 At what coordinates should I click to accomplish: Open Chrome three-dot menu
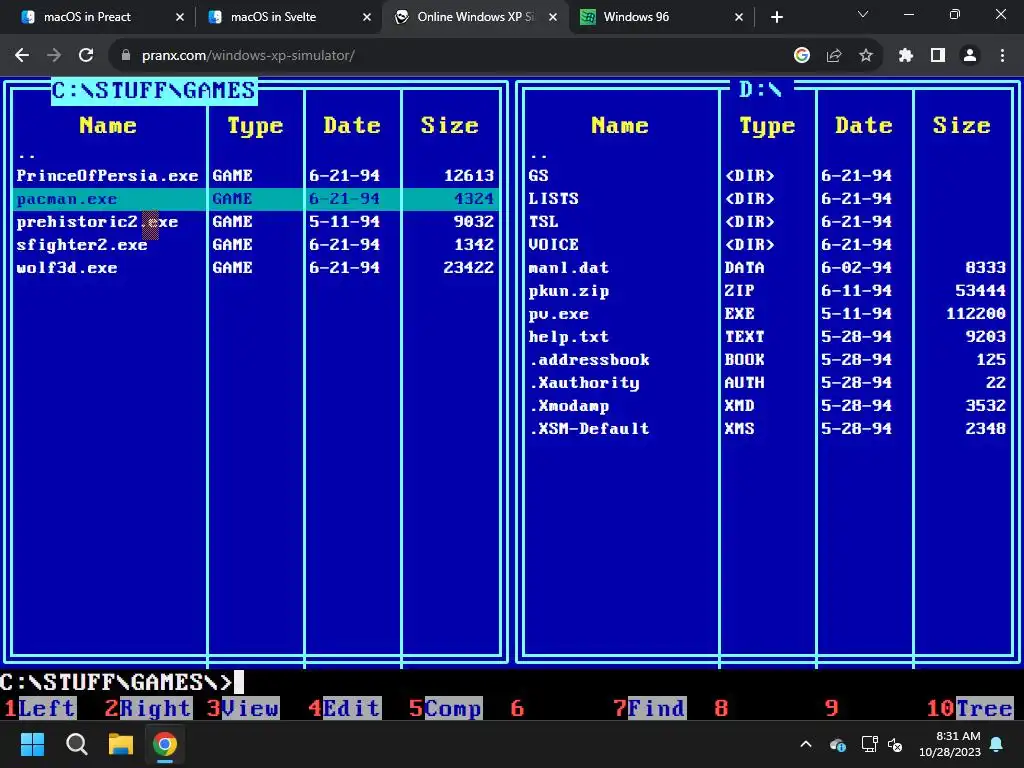(1002, 56)
